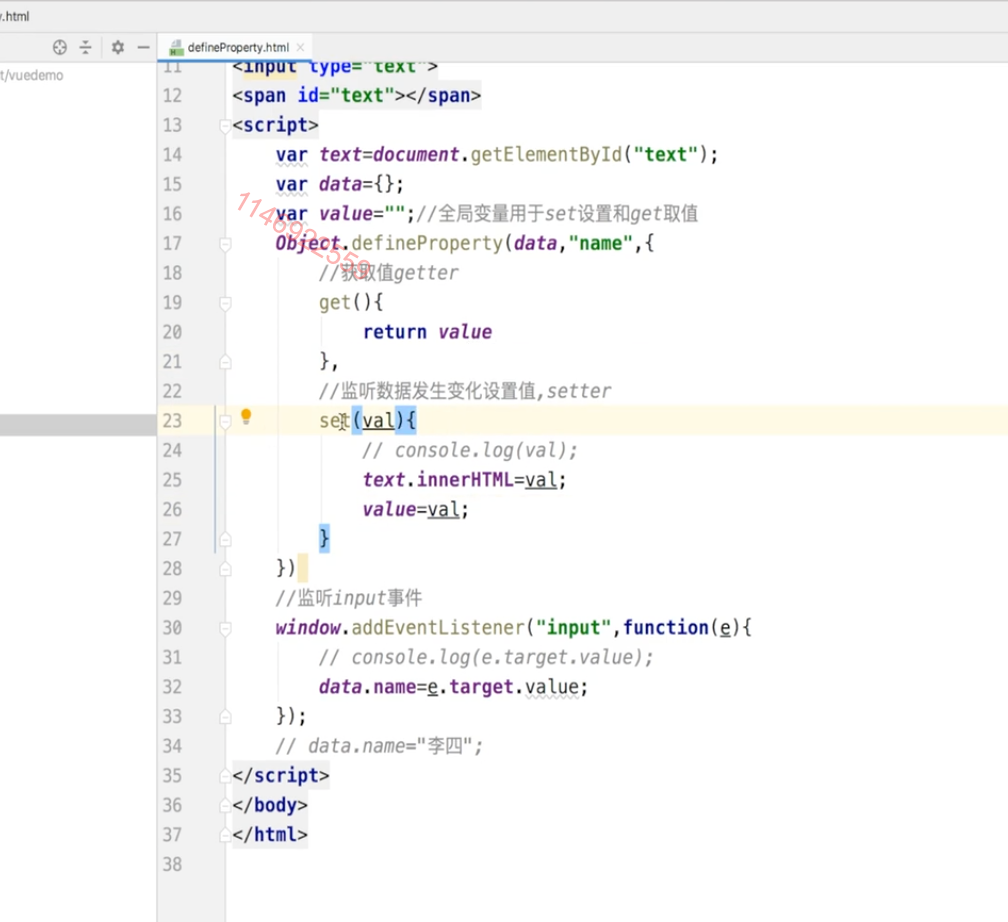Image resolution: width=1008 pixels, height=922 pixels.
Task: Click commented 'console.log(val);' on line 24
Action: [x=486, y=451]
